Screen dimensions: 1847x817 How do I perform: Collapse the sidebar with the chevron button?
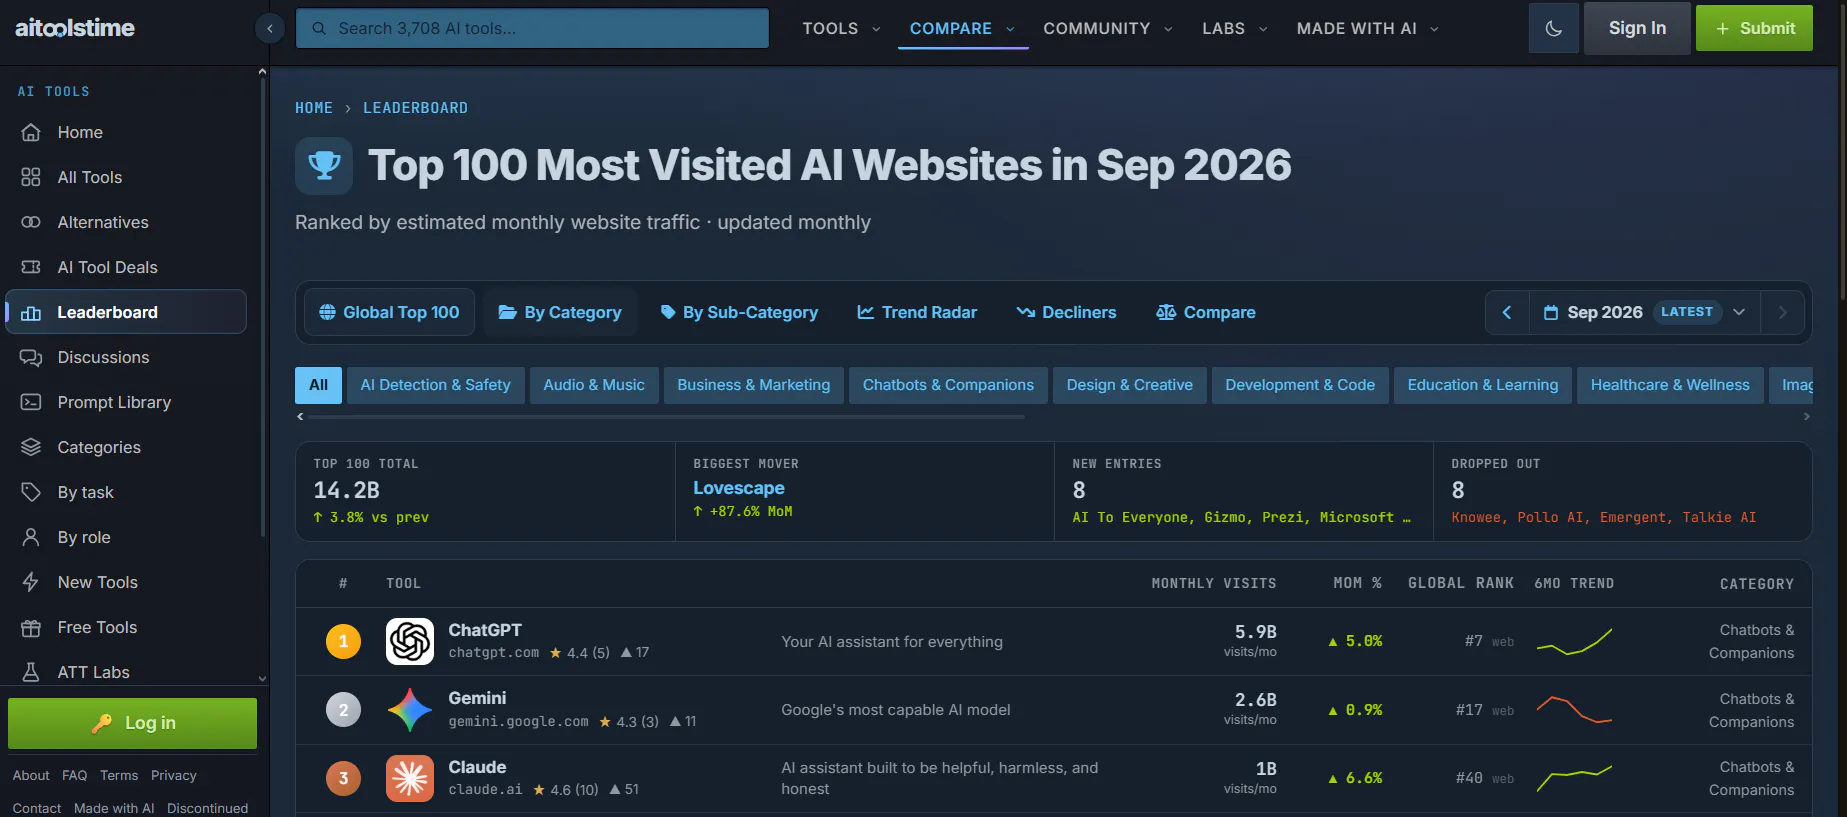(270, 29)
